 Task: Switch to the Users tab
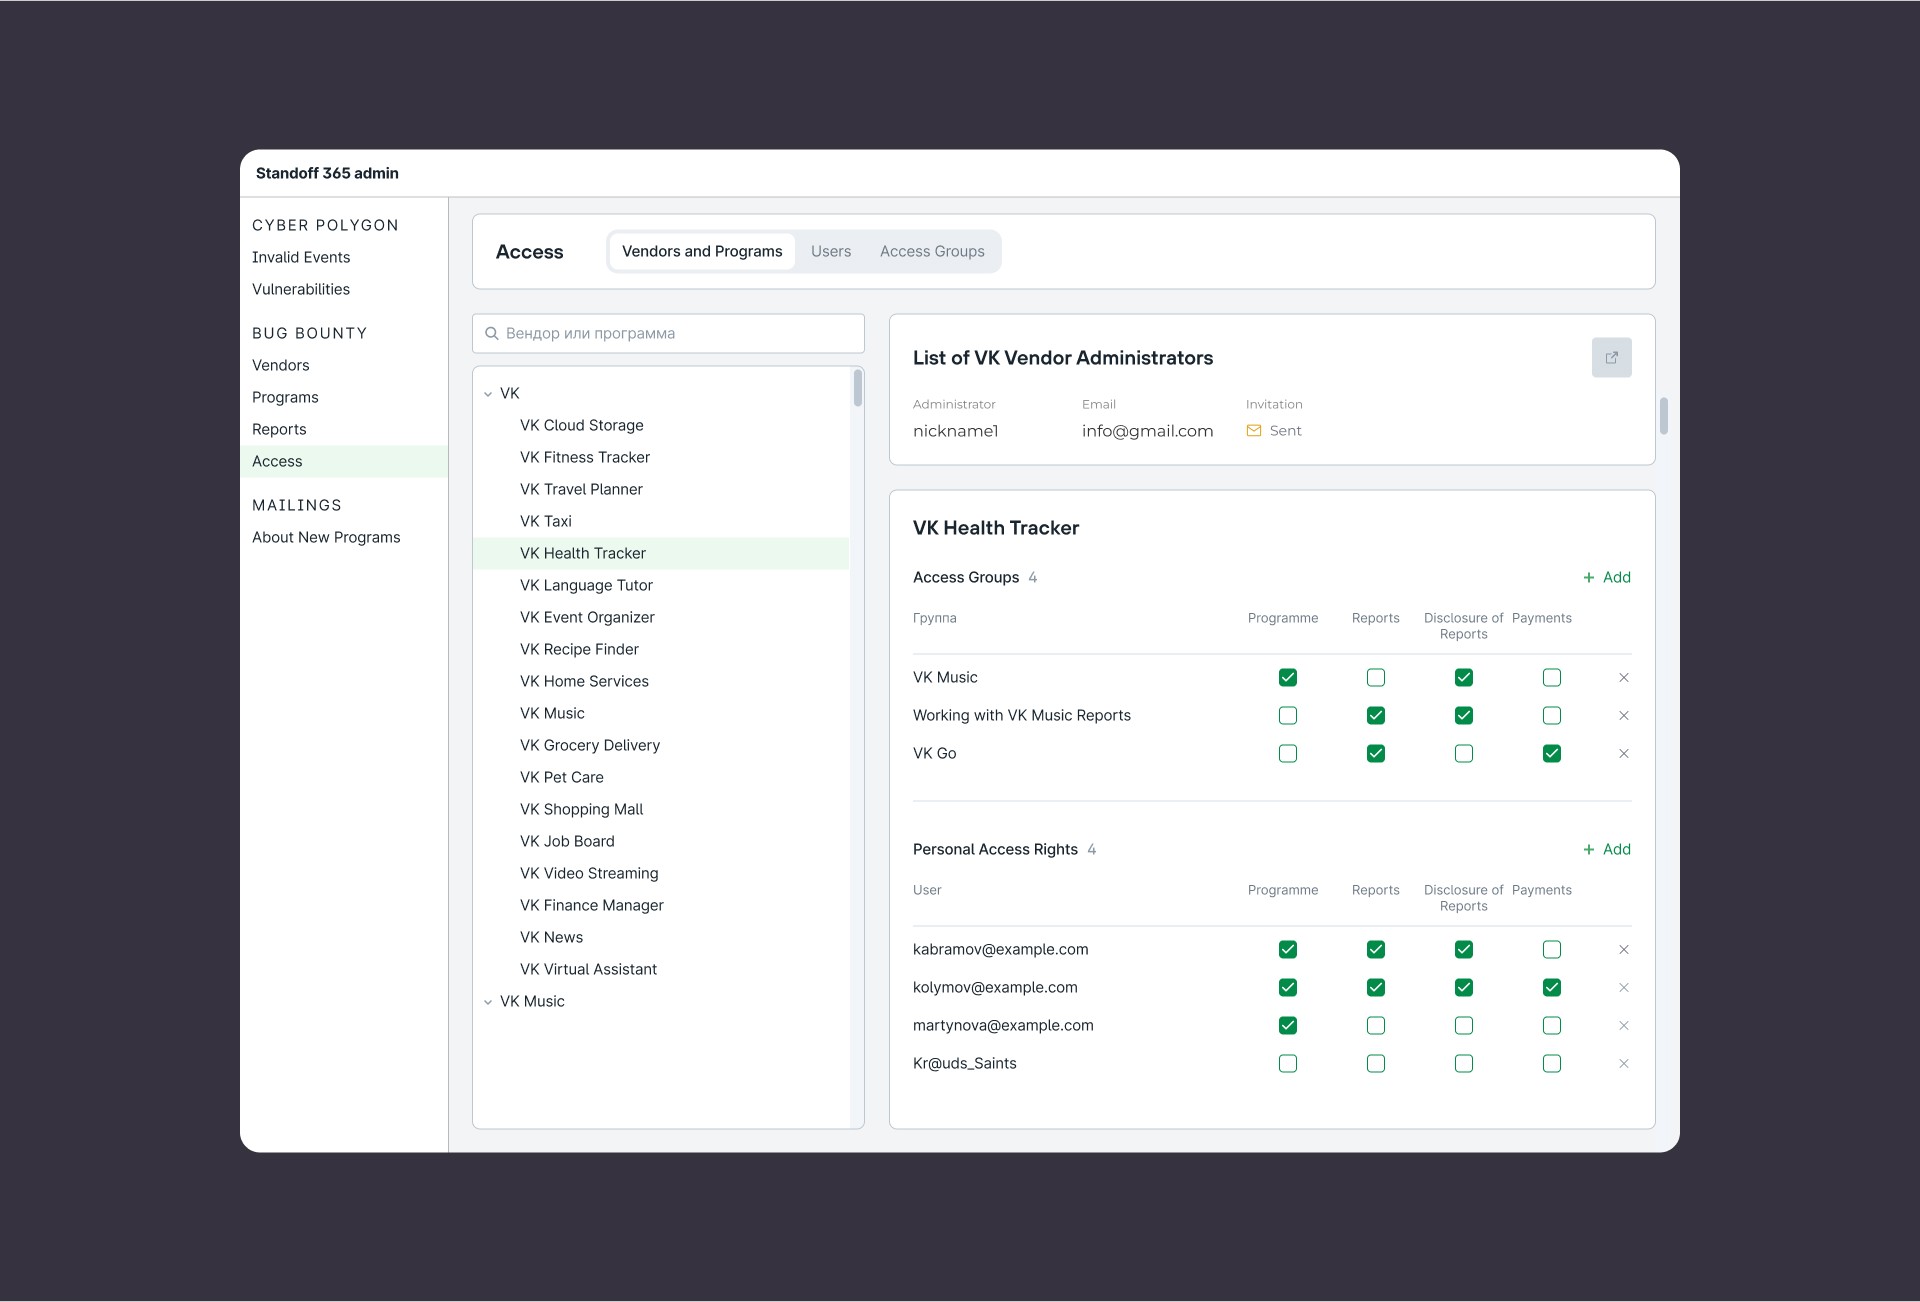(831, 252)
